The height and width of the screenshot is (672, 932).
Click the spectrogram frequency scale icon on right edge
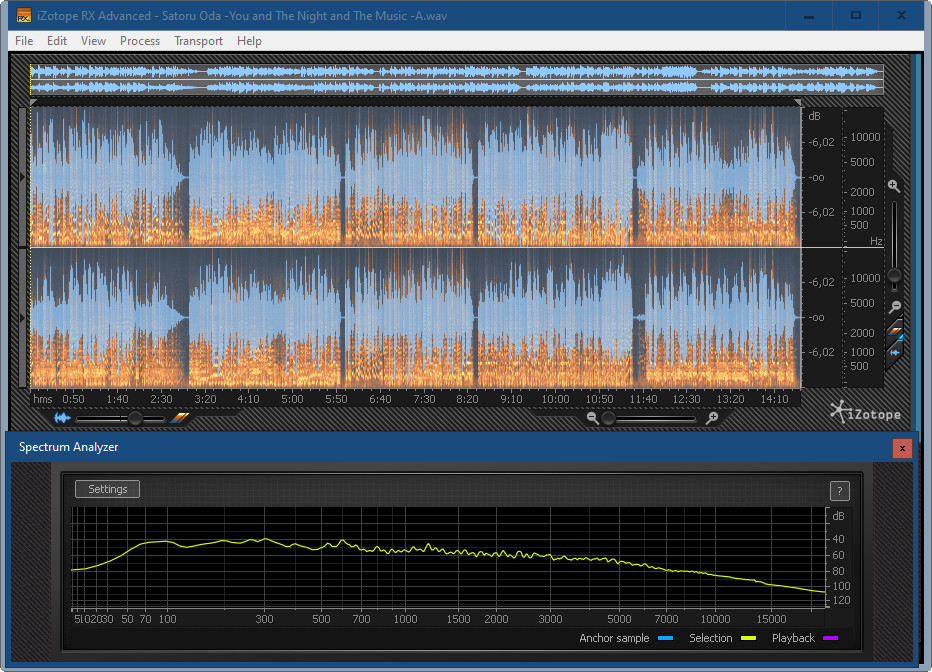(896, 331)
